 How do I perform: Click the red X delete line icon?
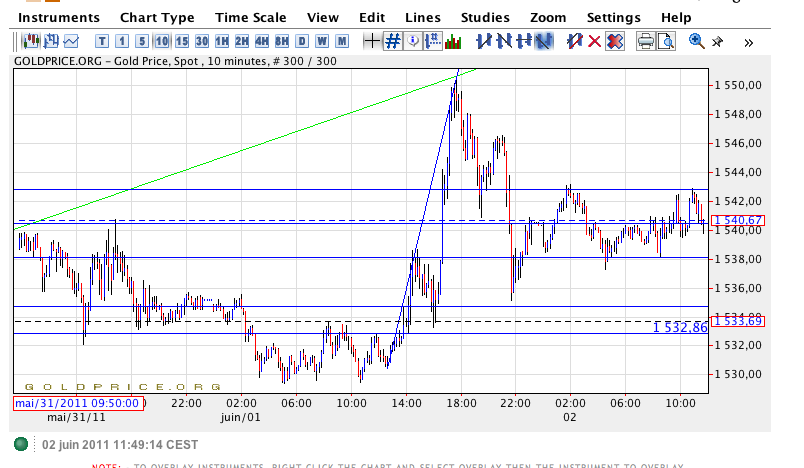595,41
